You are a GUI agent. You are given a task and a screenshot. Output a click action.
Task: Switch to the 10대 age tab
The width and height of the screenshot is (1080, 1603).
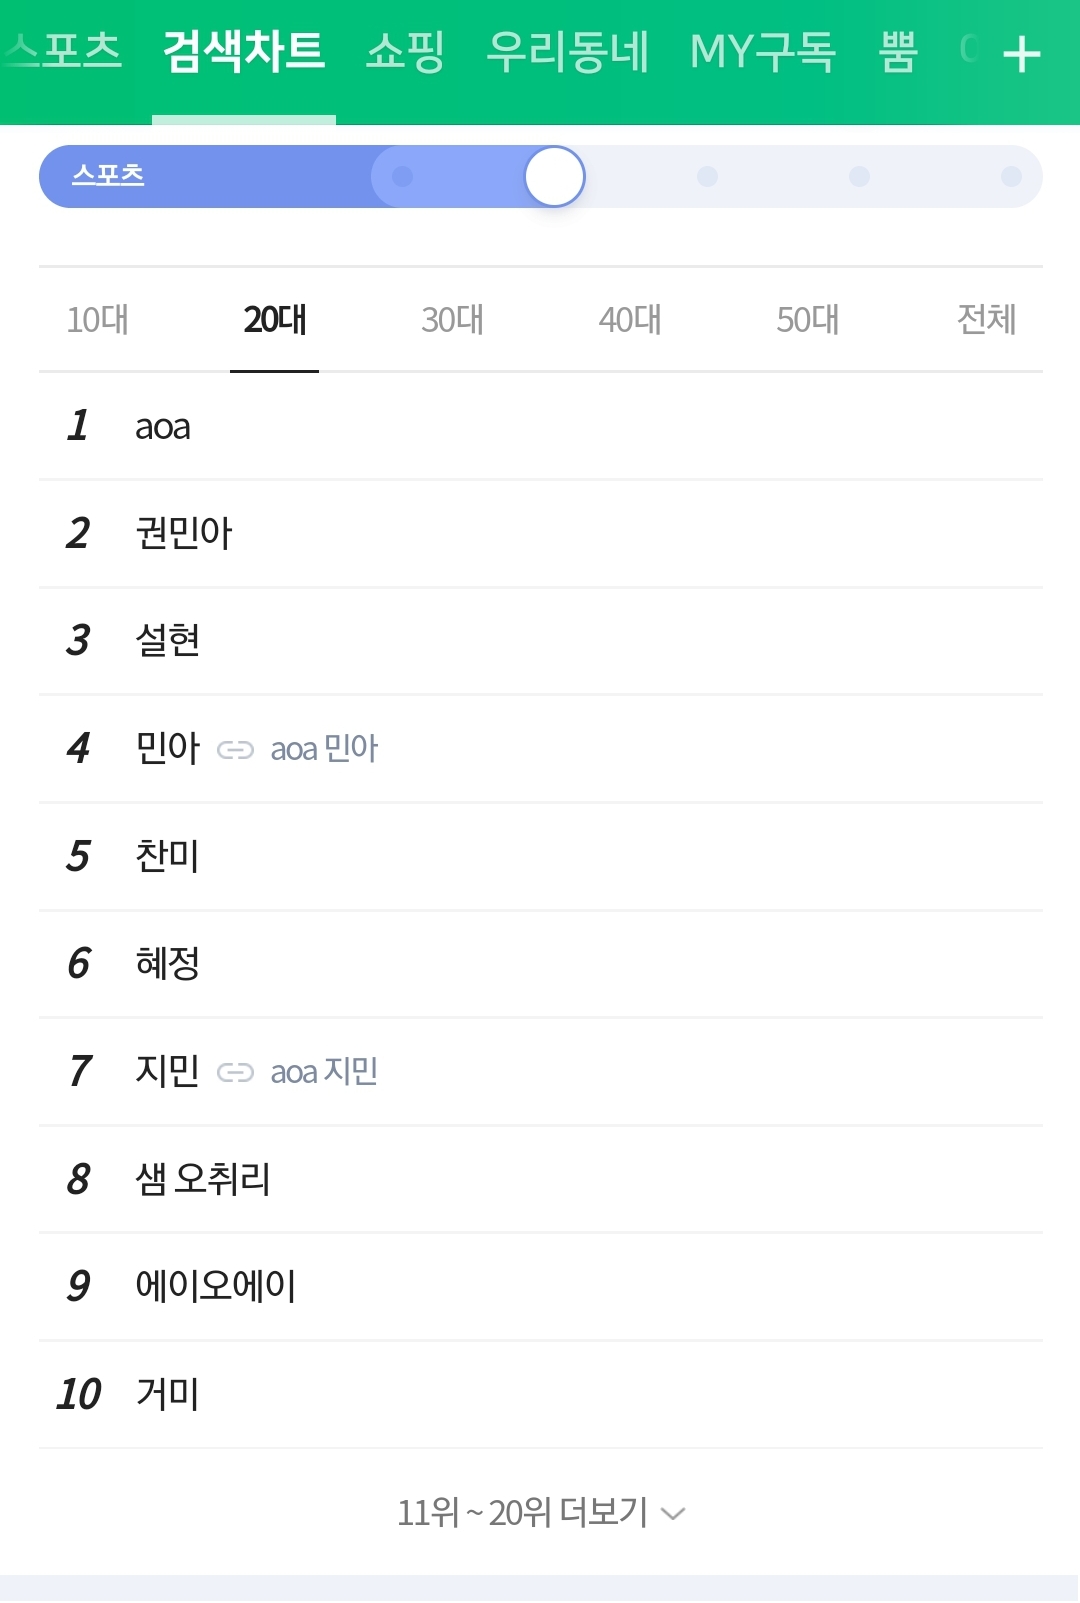point(97,320)
